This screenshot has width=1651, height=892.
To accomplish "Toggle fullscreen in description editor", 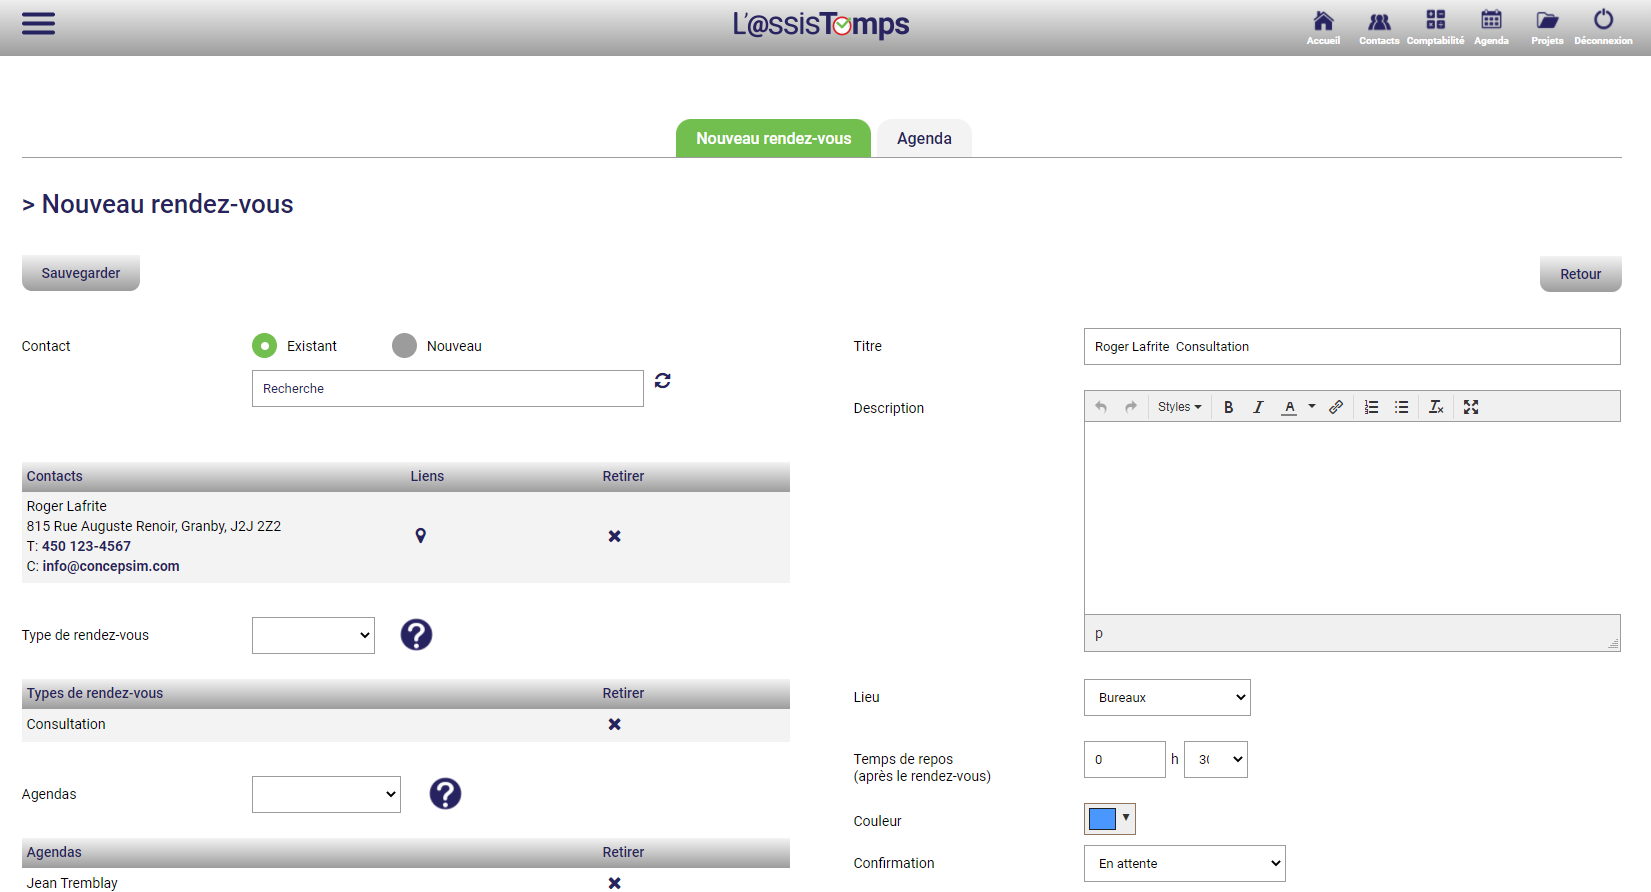I will [x=1471, y=407].
